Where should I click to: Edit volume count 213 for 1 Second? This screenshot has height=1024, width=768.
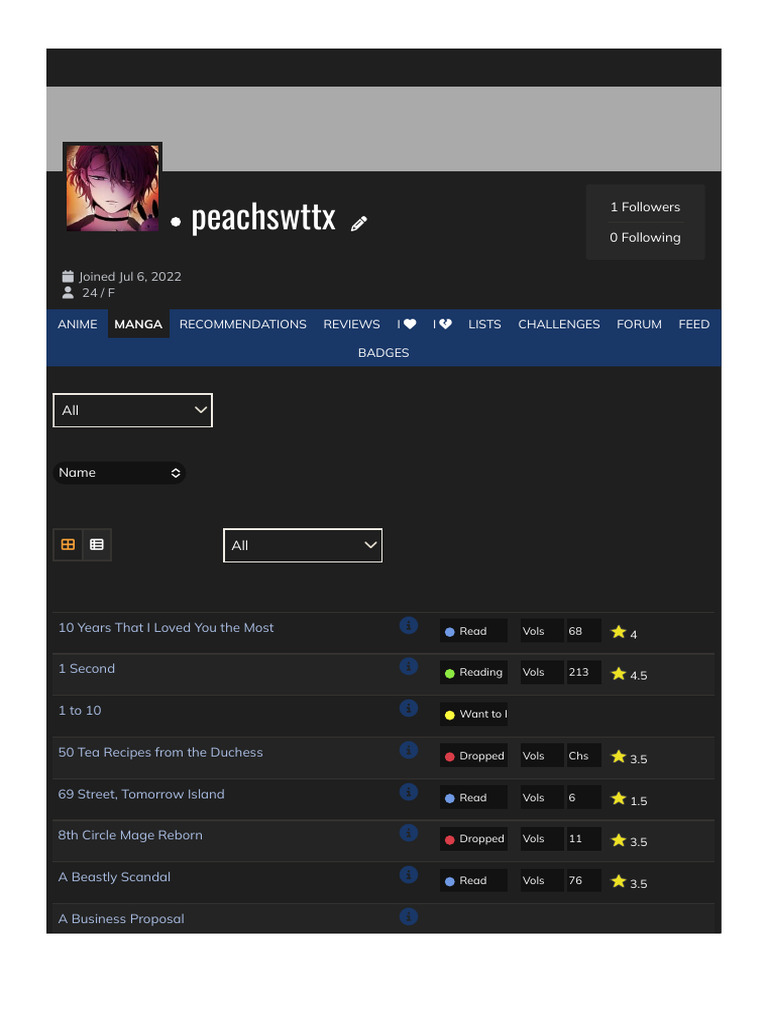coord(583,672)
